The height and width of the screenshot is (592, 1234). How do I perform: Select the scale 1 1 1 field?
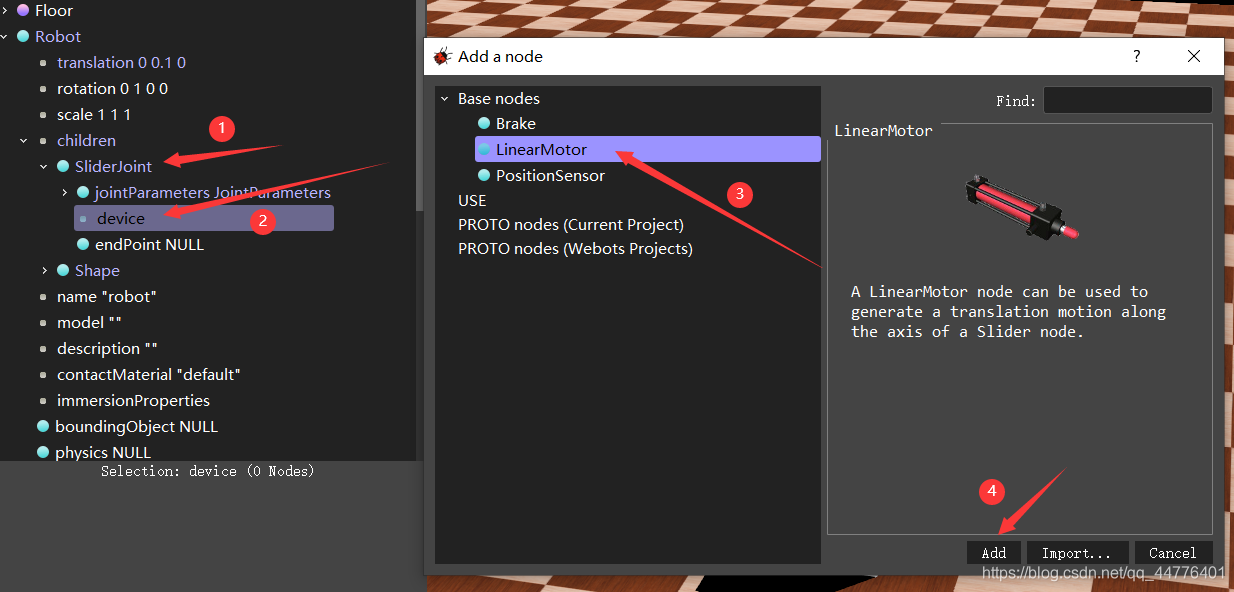94,114
